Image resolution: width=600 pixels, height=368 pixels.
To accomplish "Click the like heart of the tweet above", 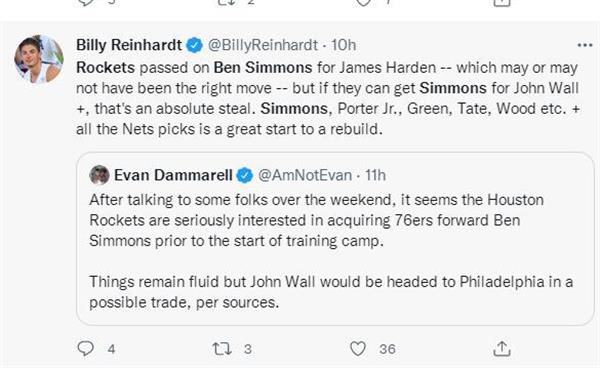I will pos(364,3).
